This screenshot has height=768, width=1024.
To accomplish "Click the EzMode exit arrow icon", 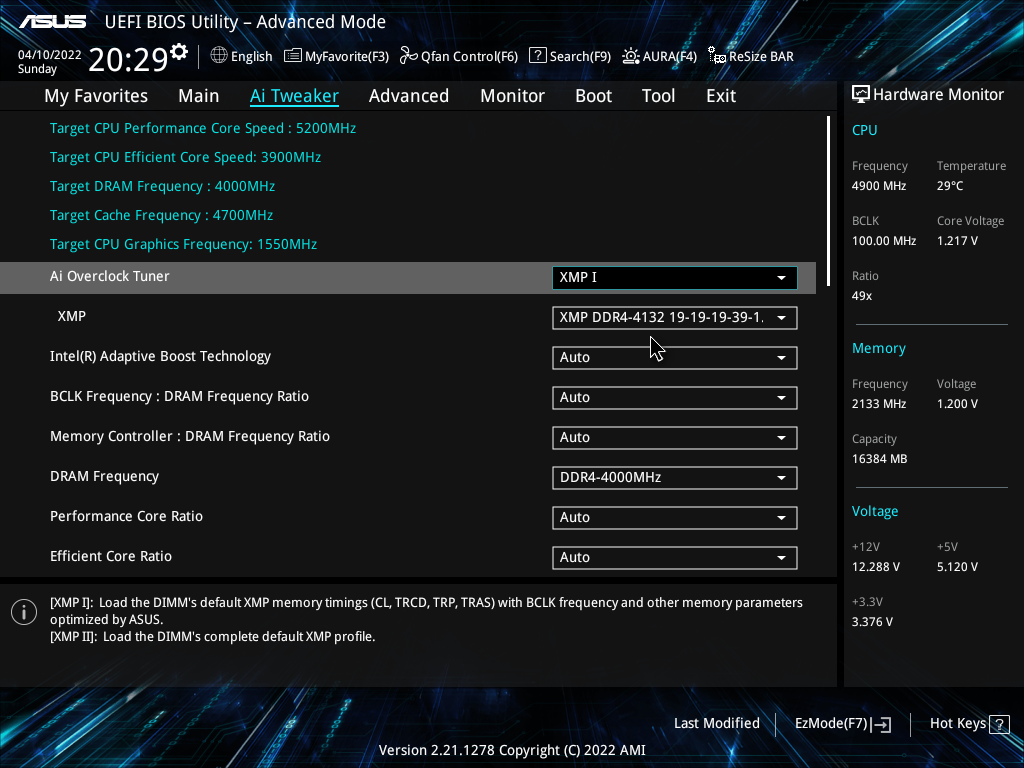I will click(x=881, y=724).
